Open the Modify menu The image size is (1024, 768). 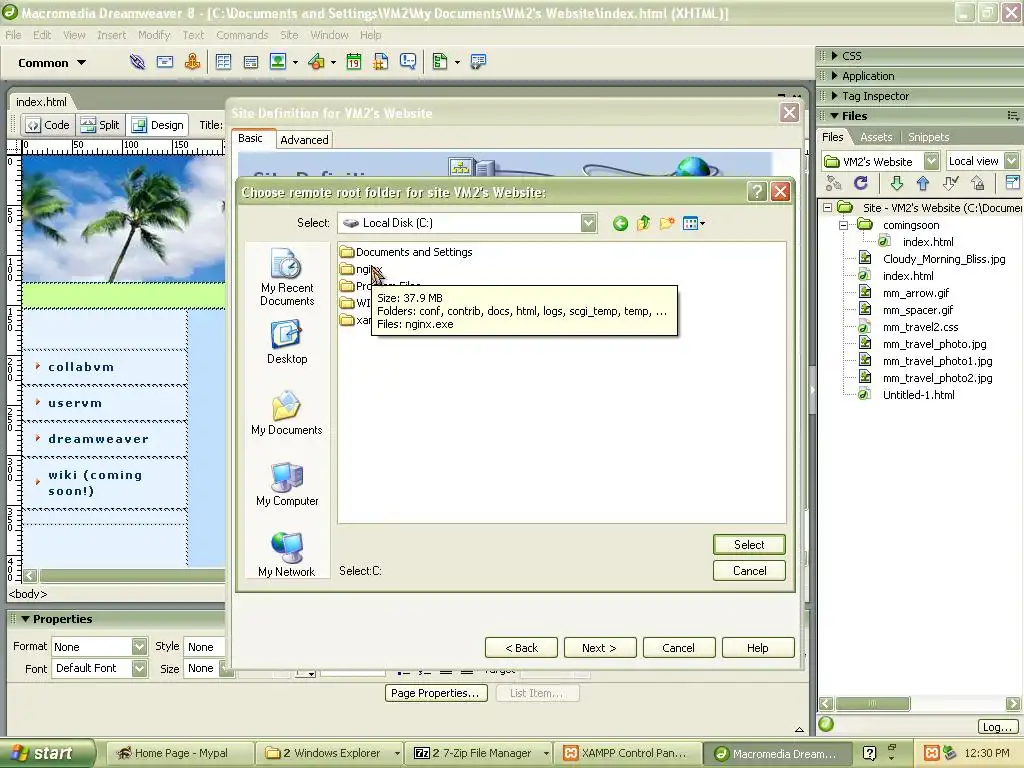point(154,35)
